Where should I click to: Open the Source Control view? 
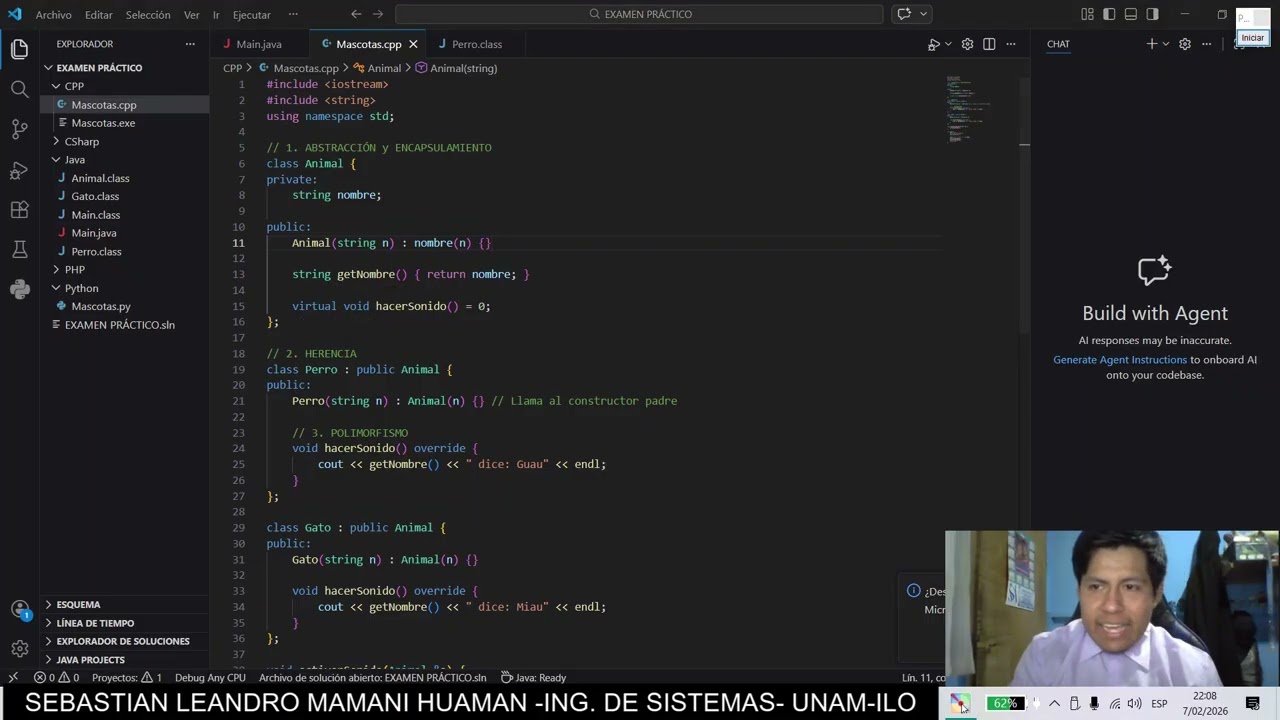click(x=19, y=129)
